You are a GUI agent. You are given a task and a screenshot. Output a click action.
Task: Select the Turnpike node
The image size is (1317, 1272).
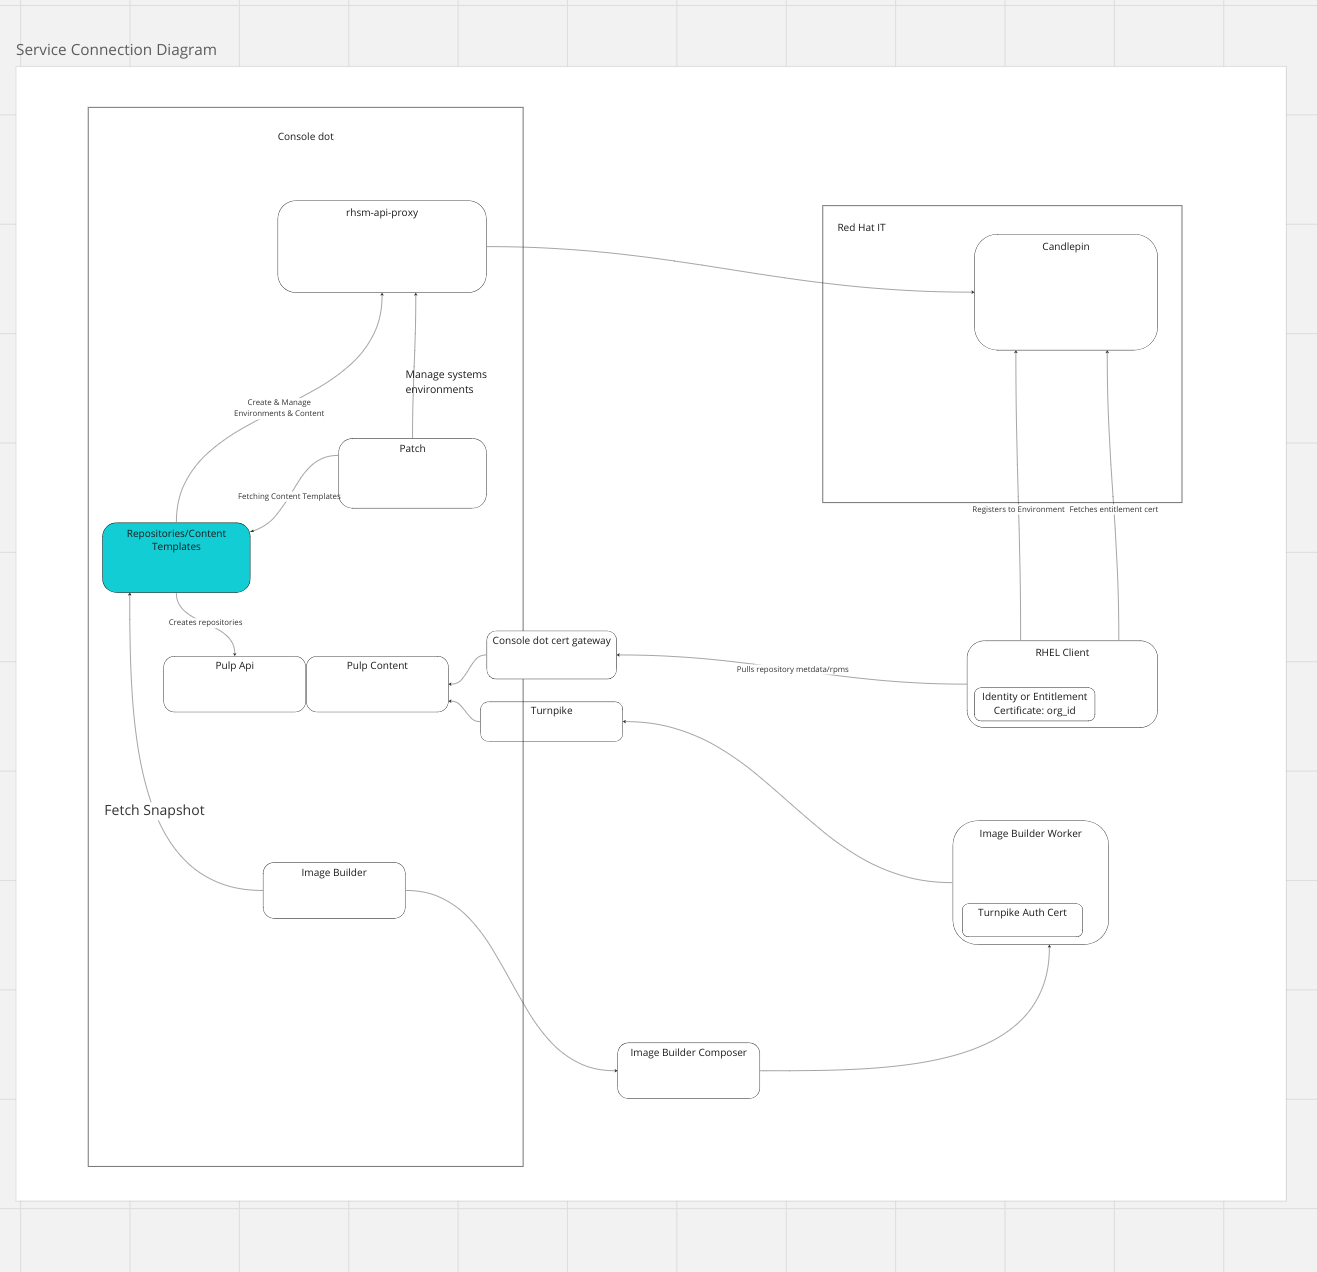click(551, 721)
